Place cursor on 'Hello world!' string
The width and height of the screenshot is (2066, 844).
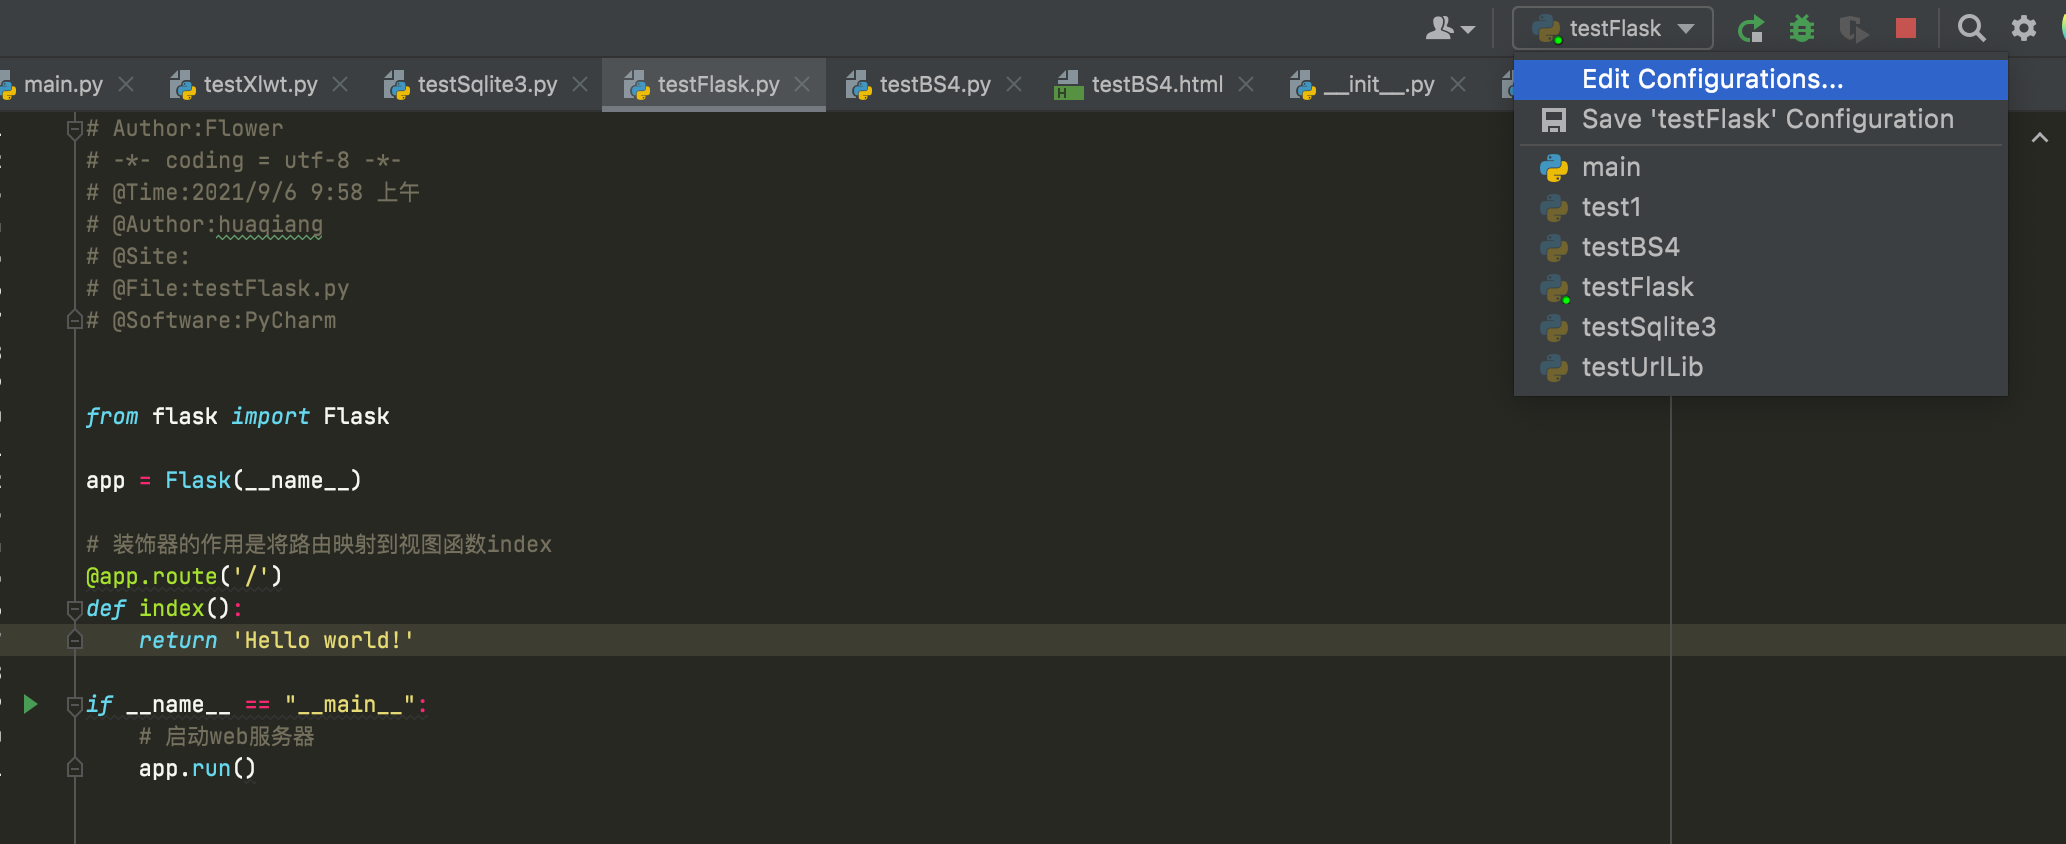323,640
